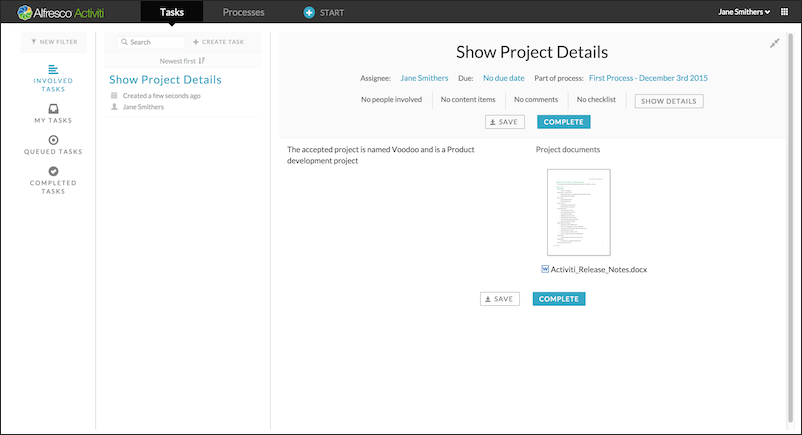The width and height of the screenshot is (802, 435).
Task: Open the Activiti_Release_Notes document thumbnail
Action: pyautogui.click(x=578, y=212)
